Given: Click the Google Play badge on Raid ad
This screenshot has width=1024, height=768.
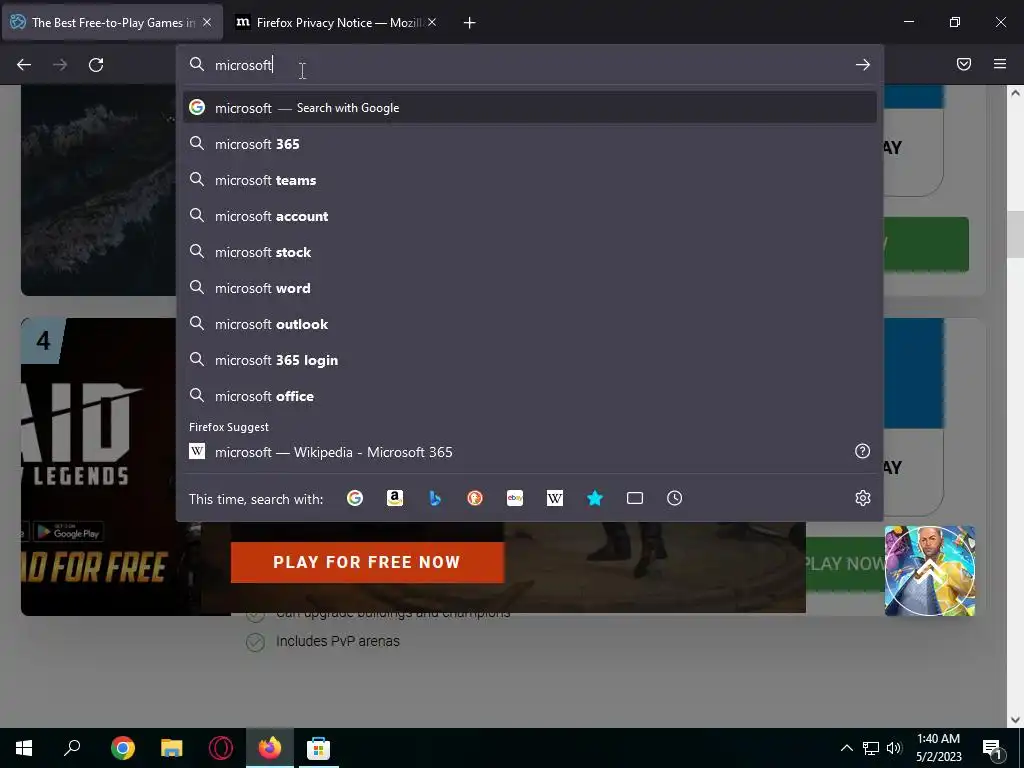Looking at the screenshot, I should tap(69, 532).
